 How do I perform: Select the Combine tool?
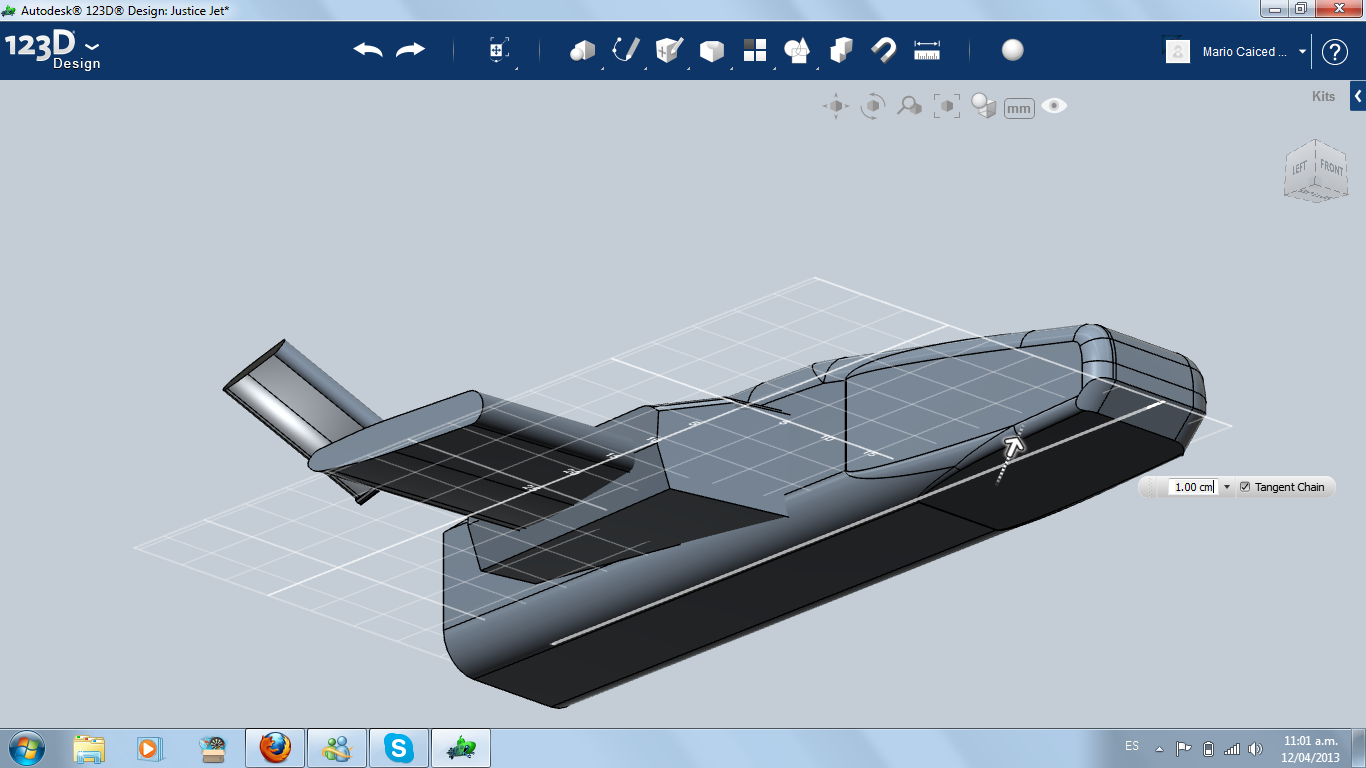point(841,51)
